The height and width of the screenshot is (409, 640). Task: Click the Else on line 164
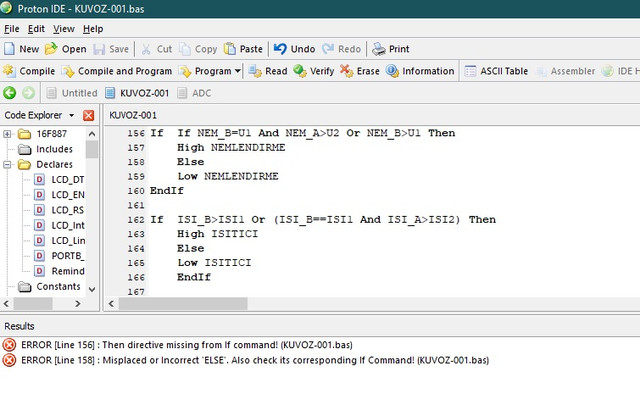[x=190, y=249]
